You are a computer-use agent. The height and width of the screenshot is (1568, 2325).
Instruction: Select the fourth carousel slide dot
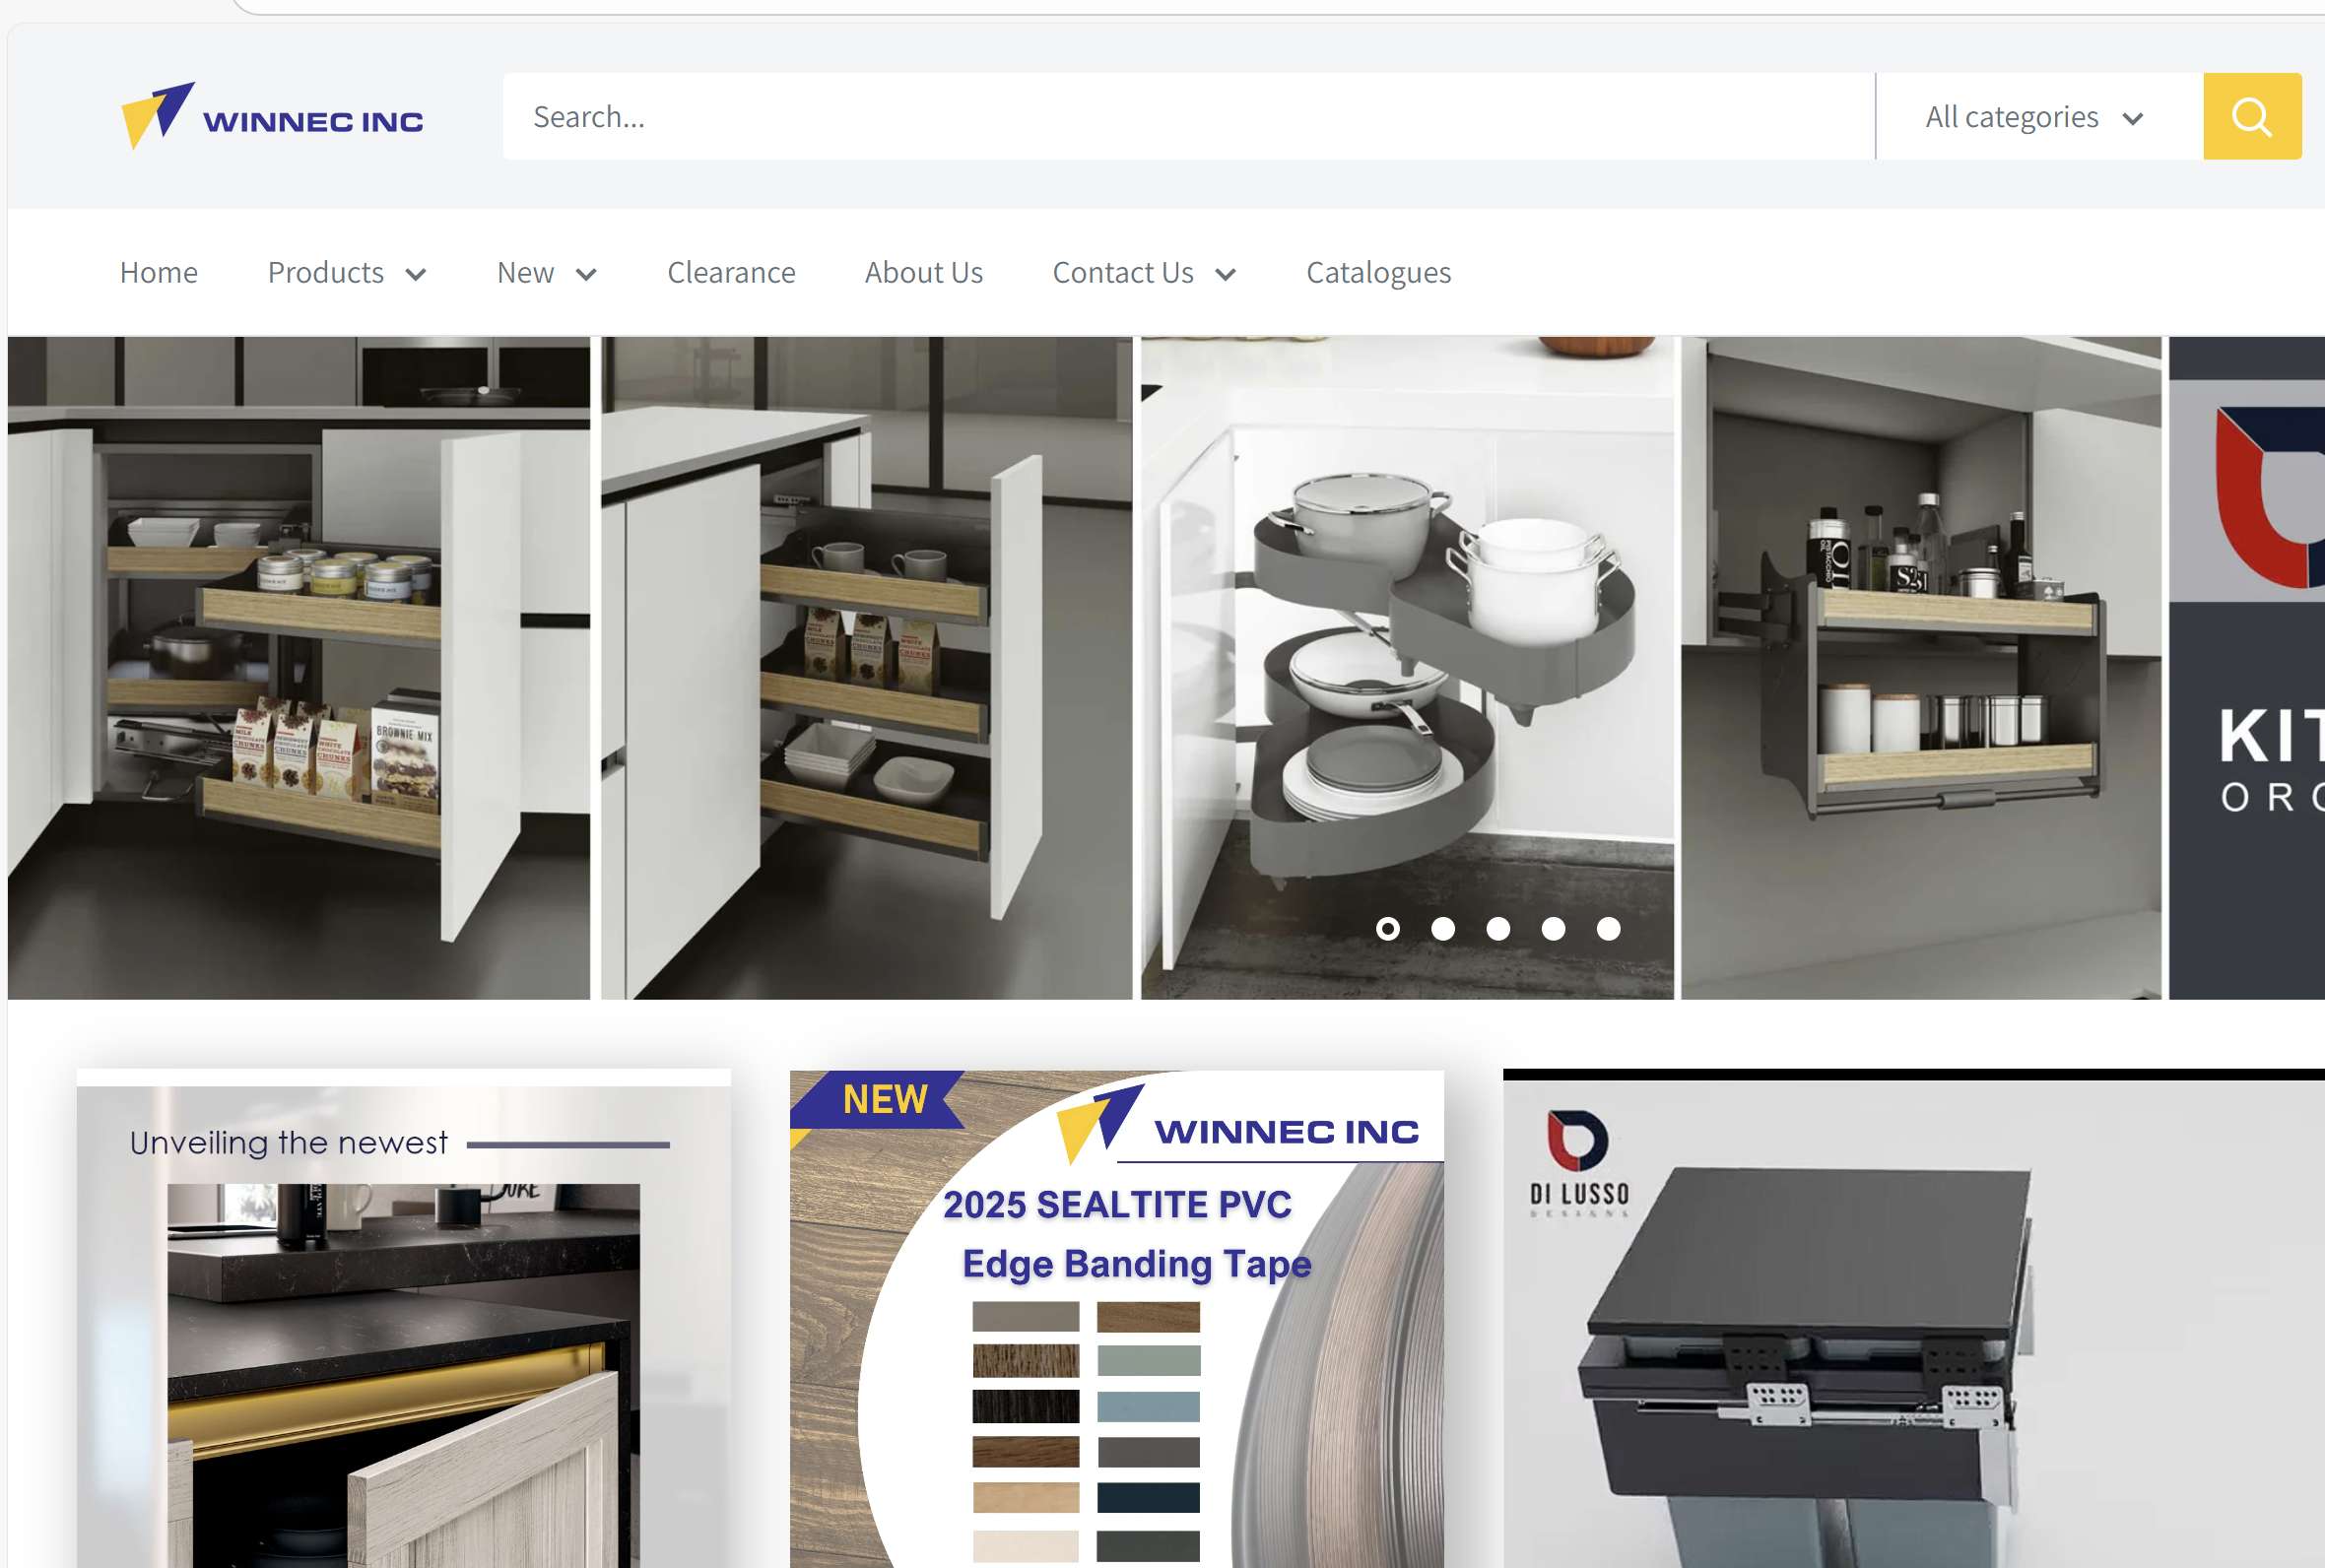(x=1552, y=928)
